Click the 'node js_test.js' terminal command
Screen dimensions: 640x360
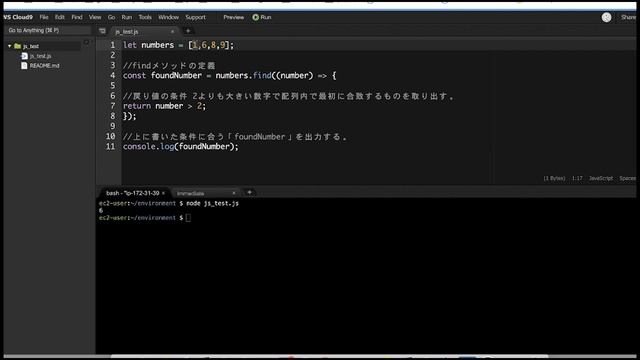click(x=212, y=203)
